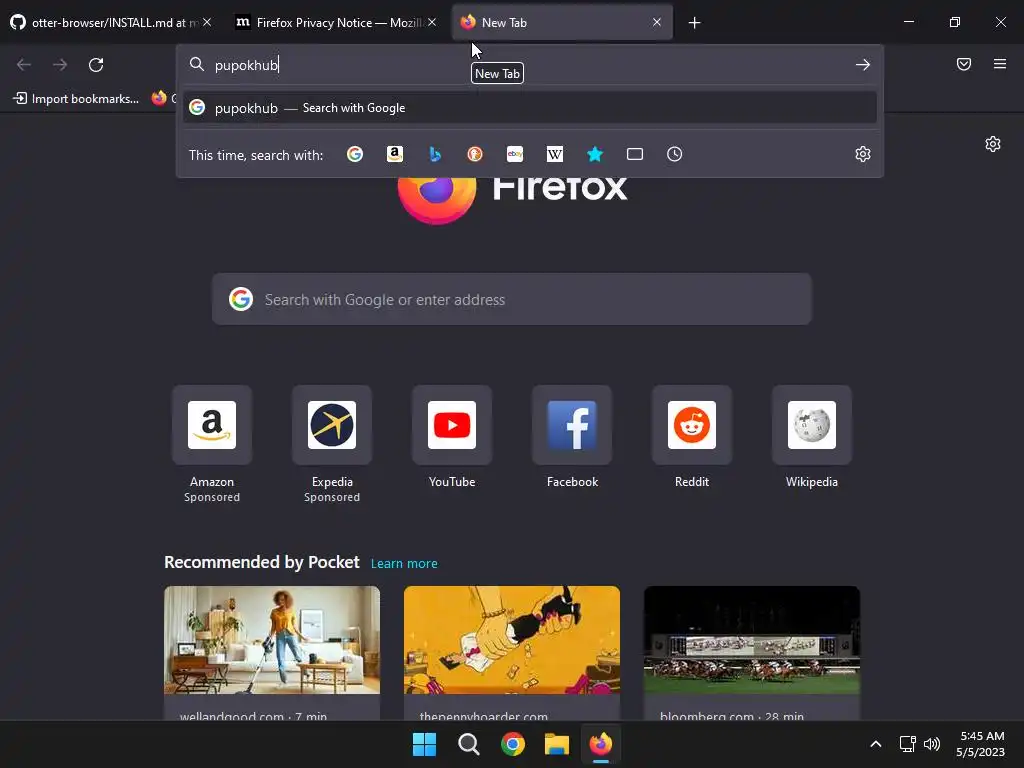1024x768 pixels.
Task: Search this time with DuckDuckGo icon
Action: tap(475, 154)
